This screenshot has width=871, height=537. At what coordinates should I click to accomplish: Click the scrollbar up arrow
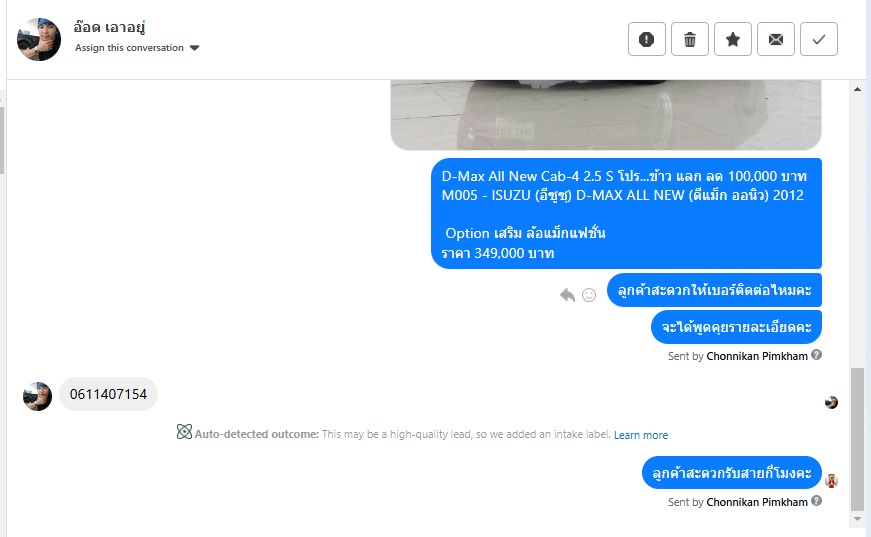857,89
